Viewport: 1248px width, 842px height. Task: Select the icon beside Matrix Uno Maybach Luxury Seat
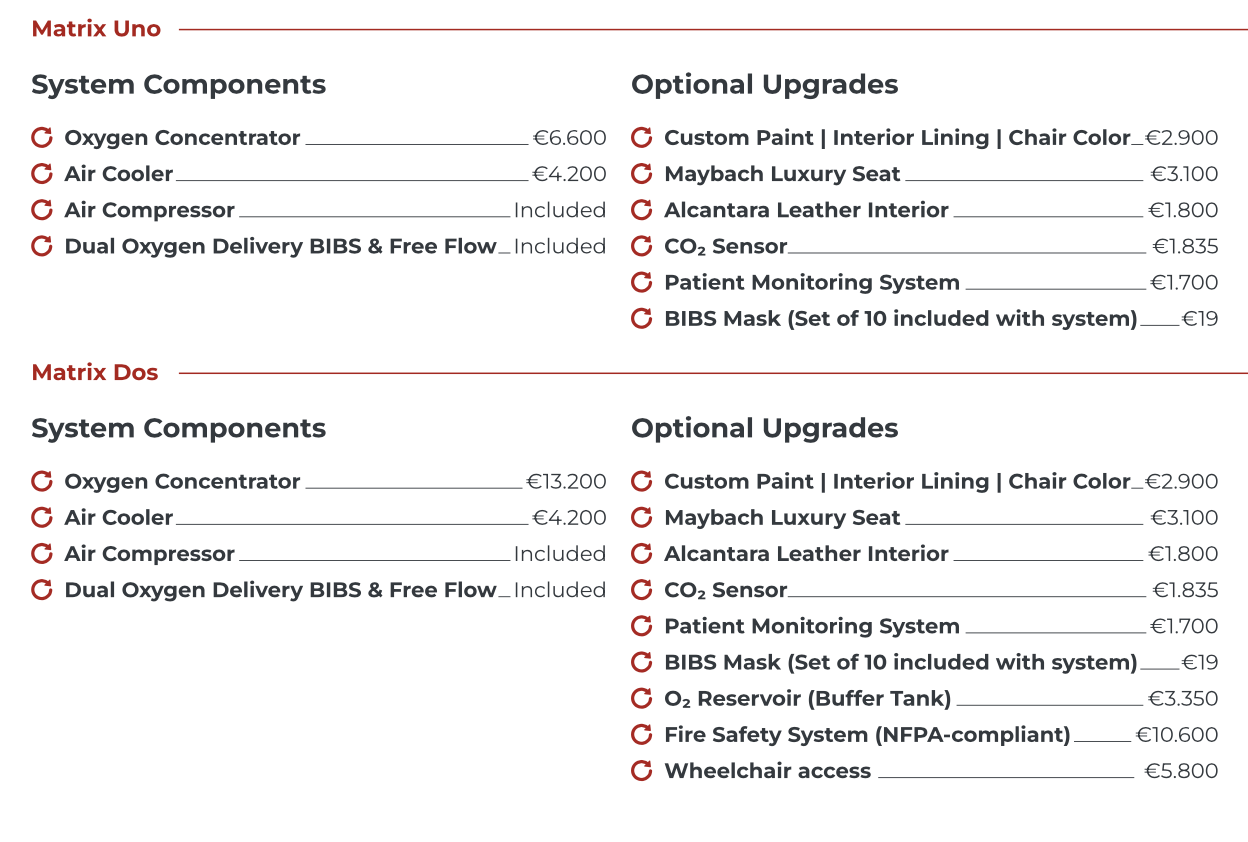tap(642, 174)
